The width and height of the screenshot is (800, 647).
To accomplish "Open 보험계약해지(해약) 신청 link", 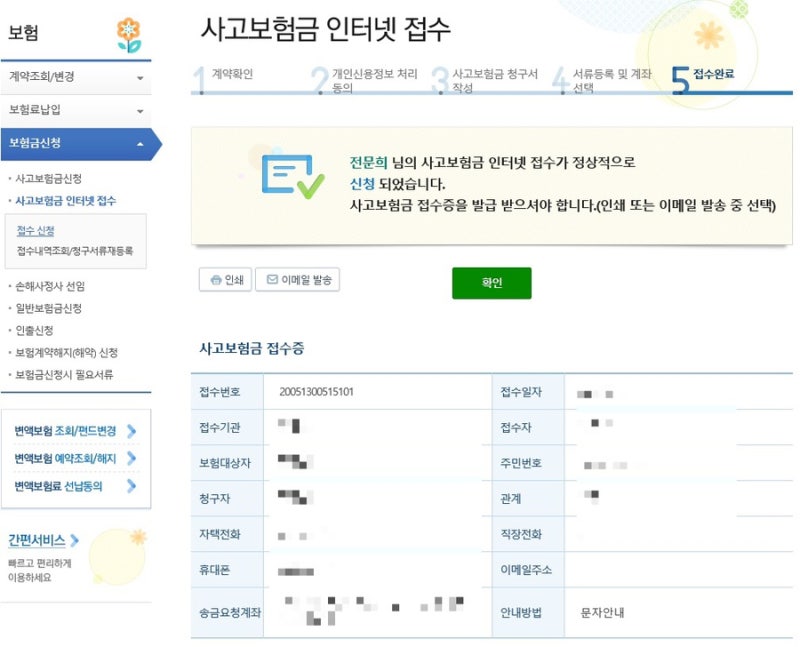I will pyautogui.click(x=66, y=353).
